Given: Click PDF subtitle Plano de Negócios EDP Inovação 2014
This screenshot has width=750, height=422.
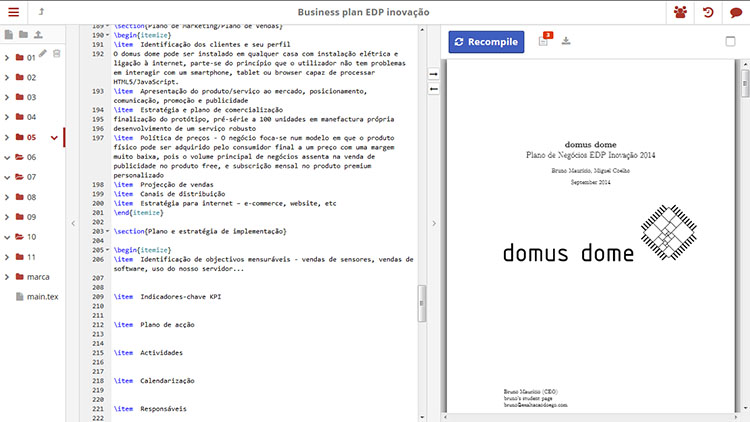Looking at the screenshot, I should 590,155.
